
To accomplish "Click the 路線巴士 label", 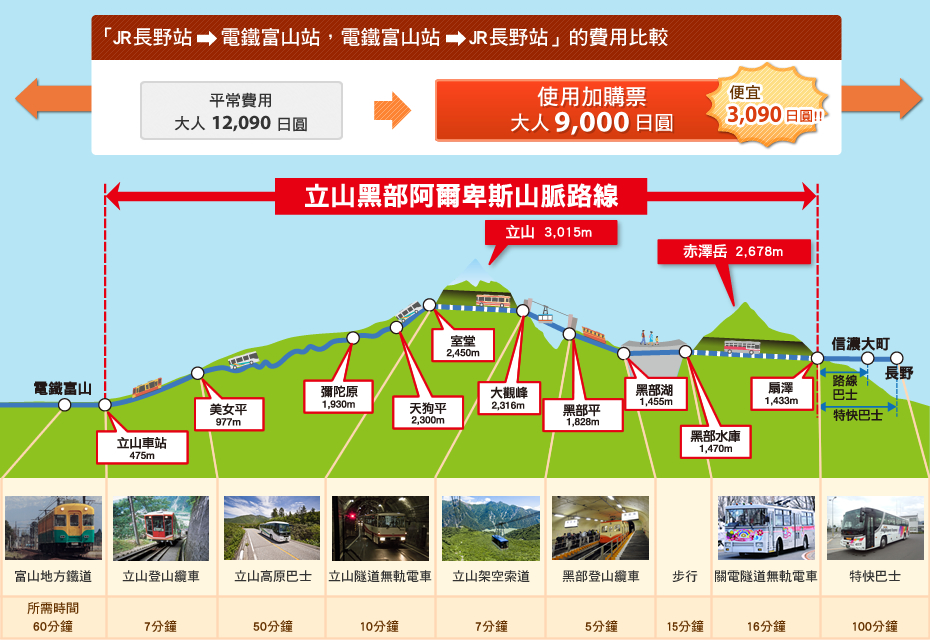I will (845, 387).
